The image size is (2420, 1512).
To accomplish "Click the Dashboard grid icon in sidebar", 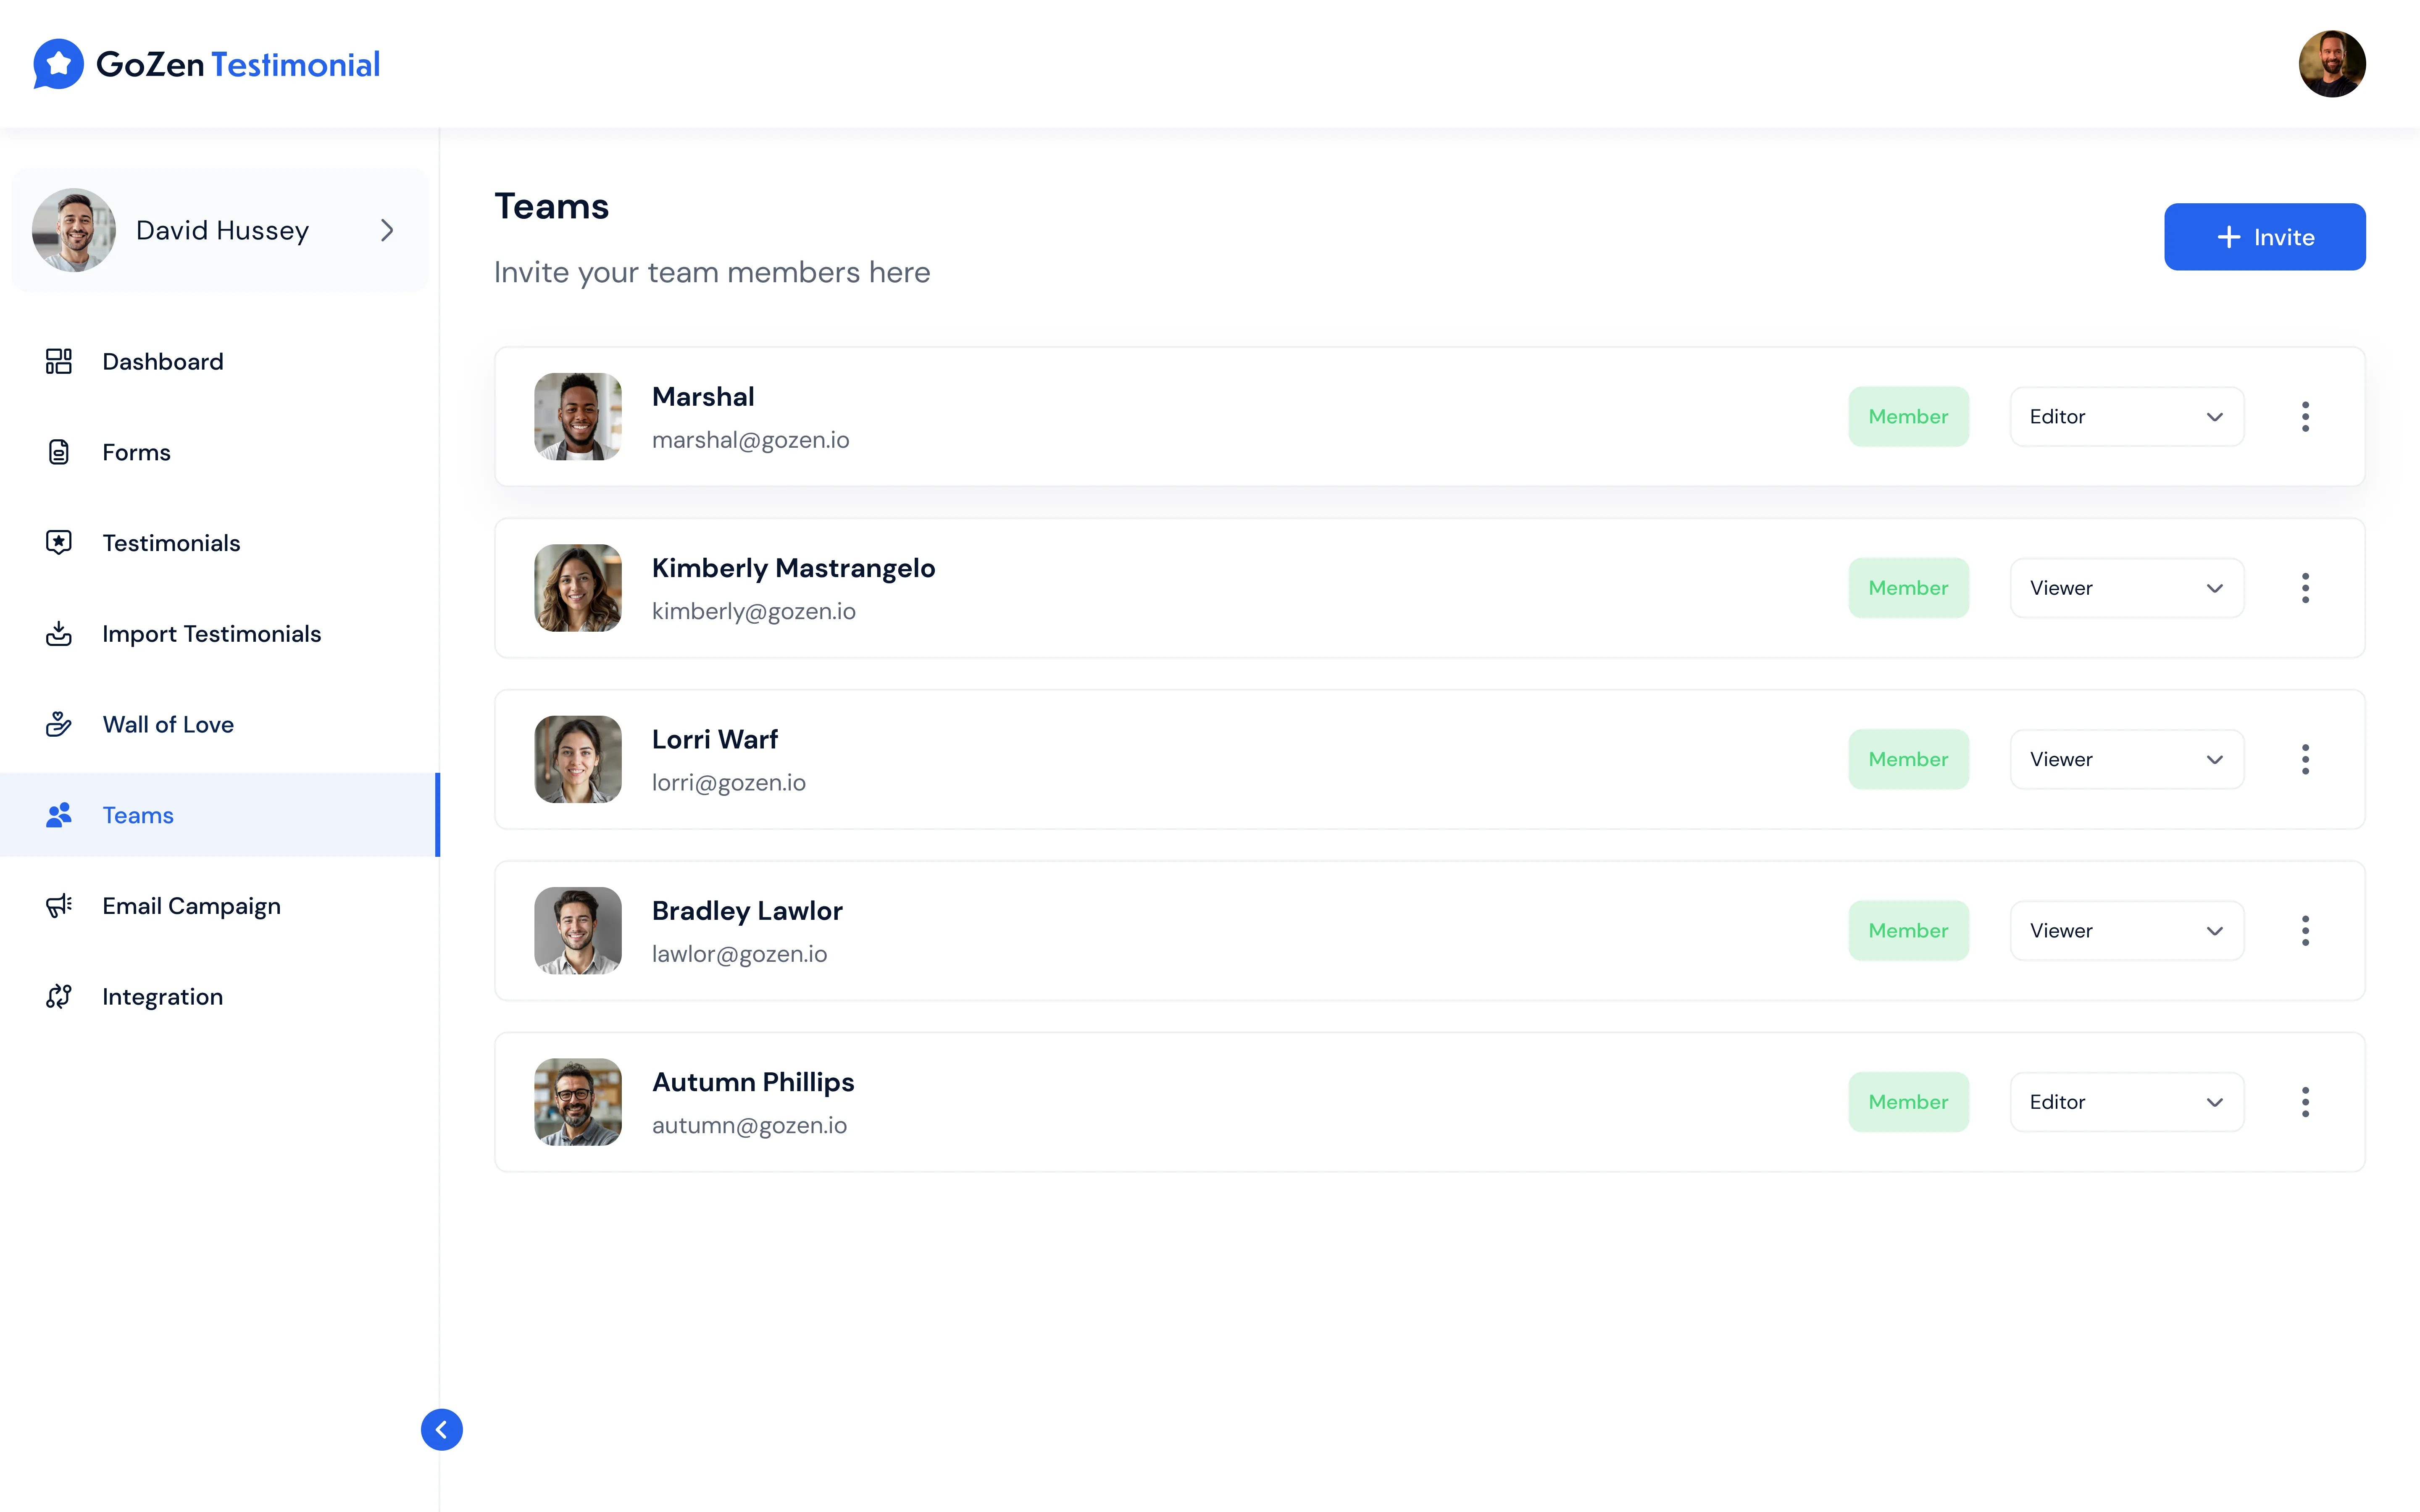I will click(59, 361).
